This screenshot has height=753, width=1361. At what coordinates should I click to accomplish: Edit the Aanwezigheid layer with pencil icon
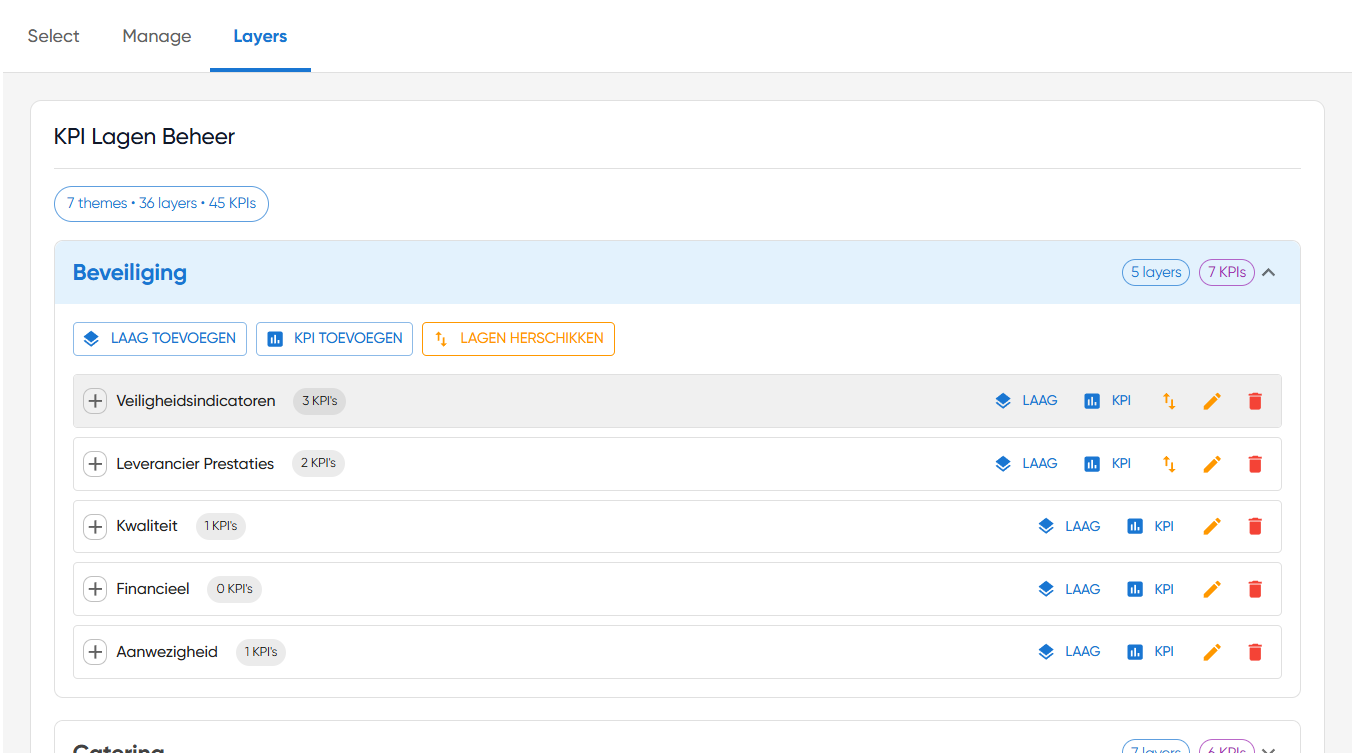(x=1212, y=652)
